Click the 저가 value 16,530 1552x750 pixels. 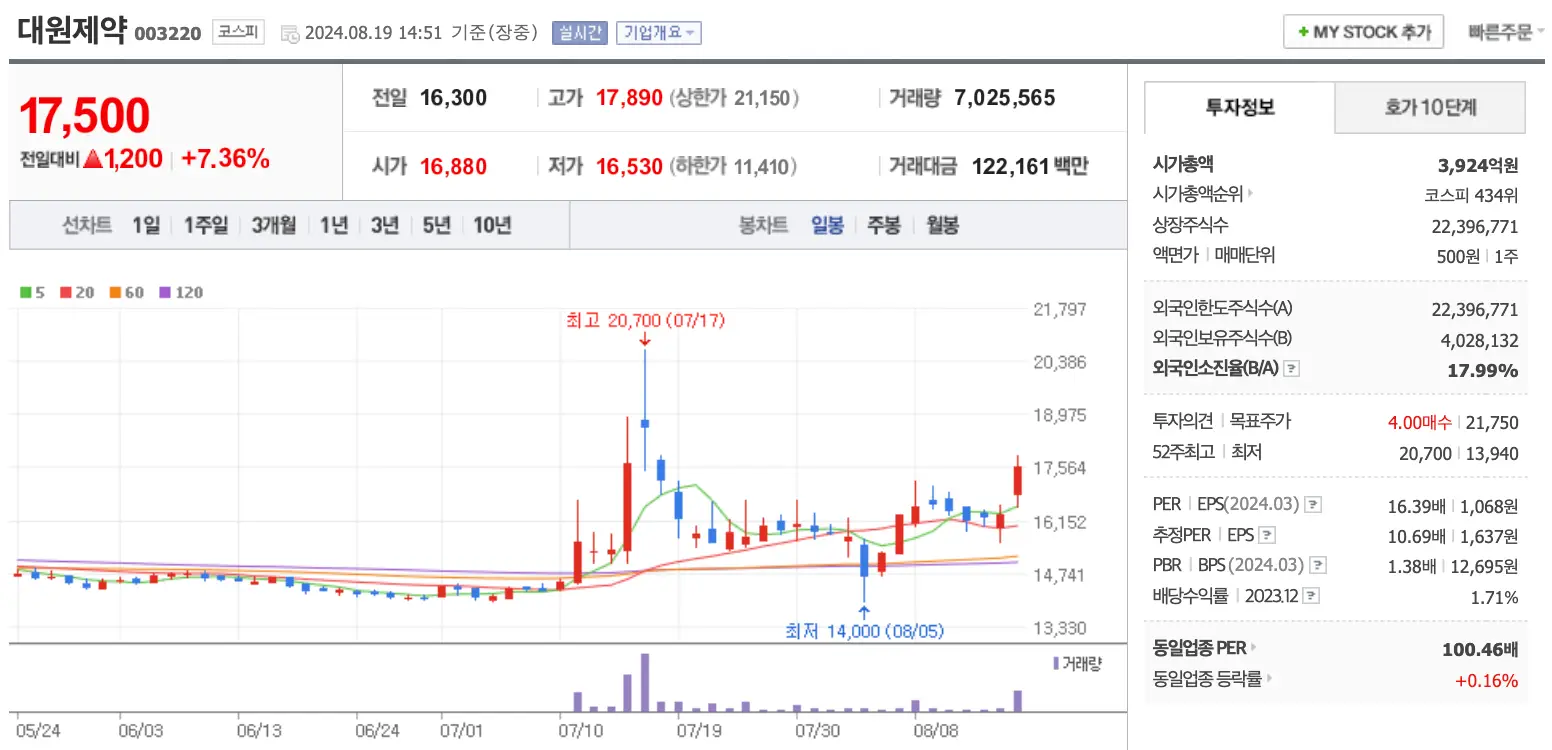(629, 166)
